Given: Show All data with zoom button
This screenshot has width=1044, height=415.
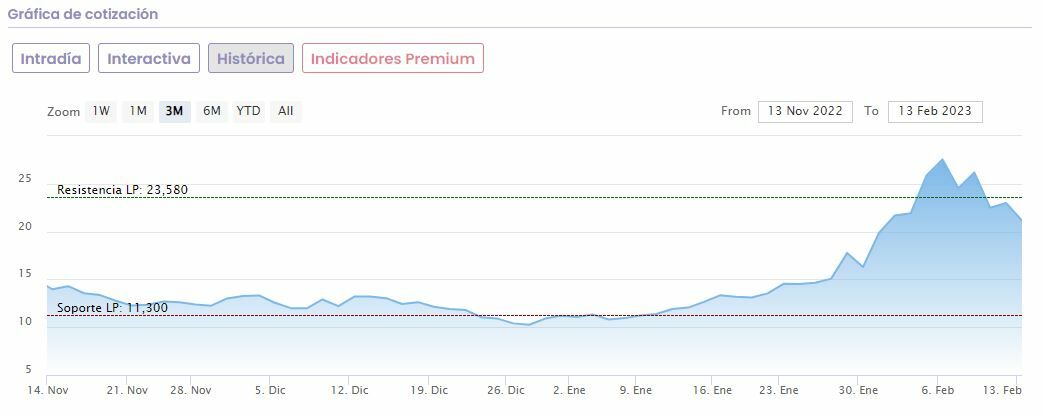Looking at the screenshot, I should pos(286,111).
